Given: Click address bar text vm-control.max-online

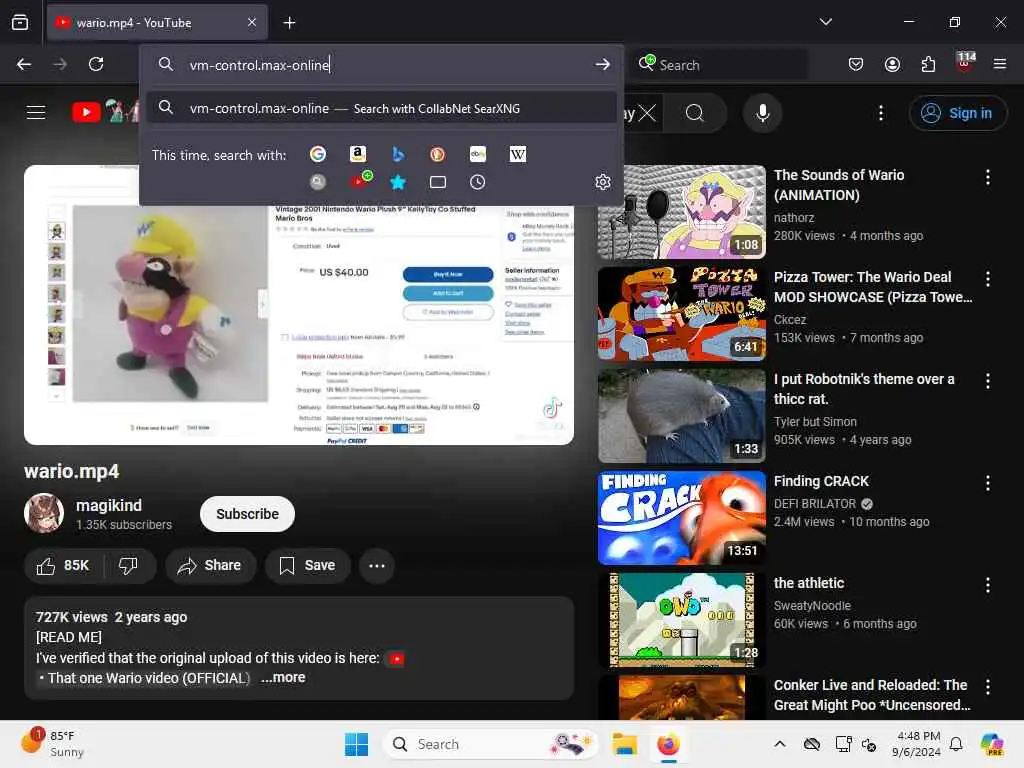Looking at the screenshot, I should (259, 65).
